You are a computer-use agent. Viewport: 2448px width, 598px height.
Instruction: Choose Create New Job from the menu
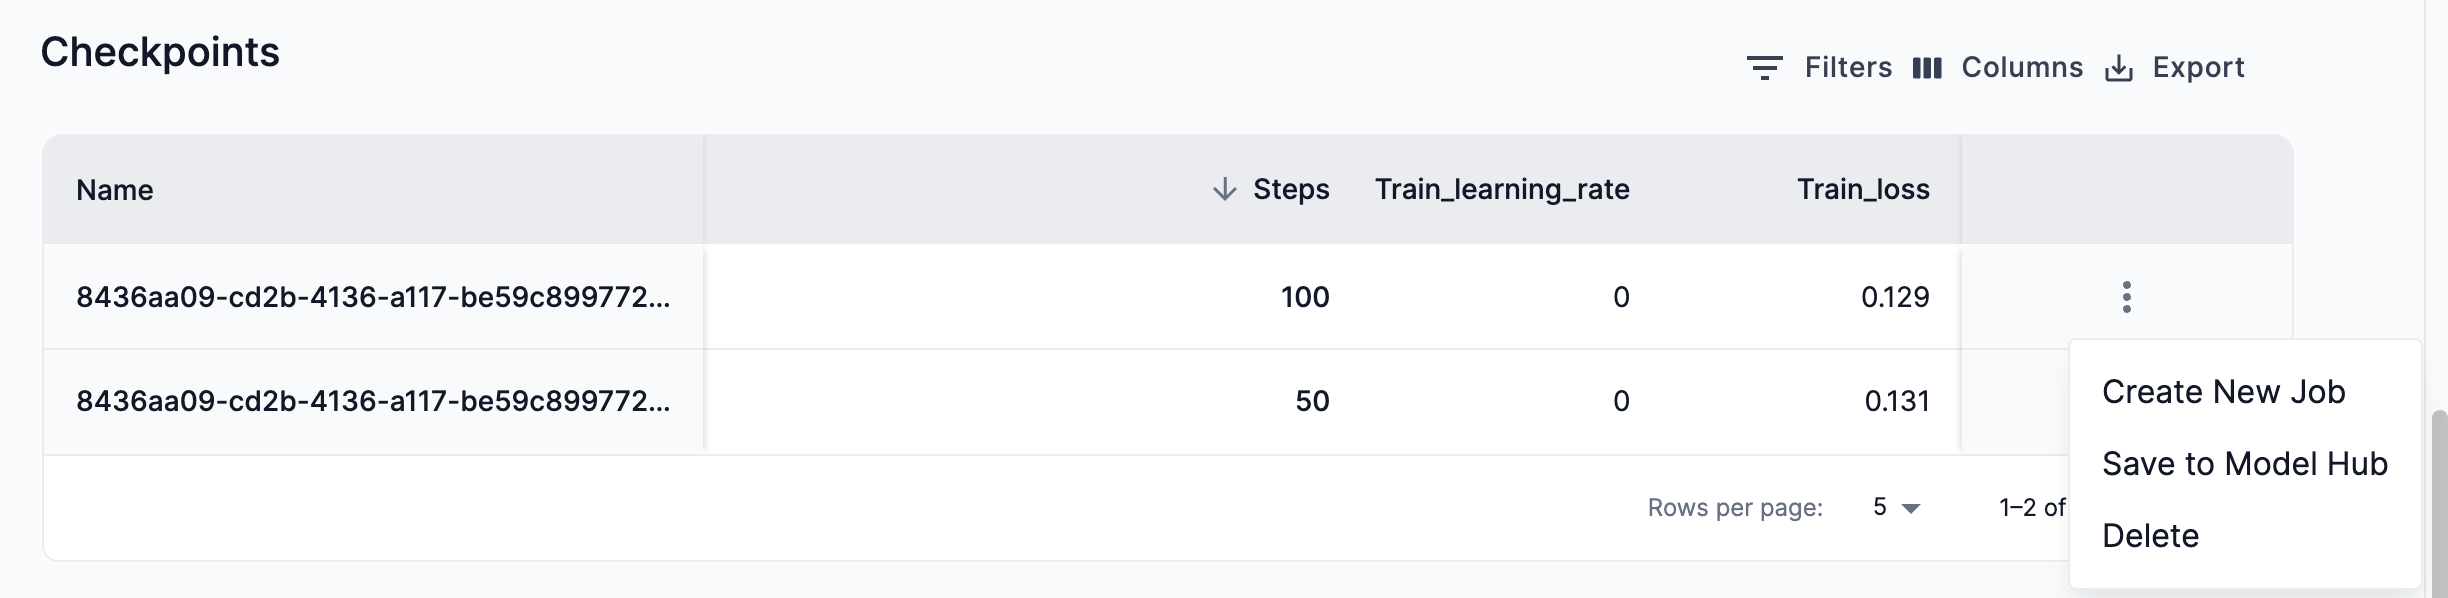2223,392
